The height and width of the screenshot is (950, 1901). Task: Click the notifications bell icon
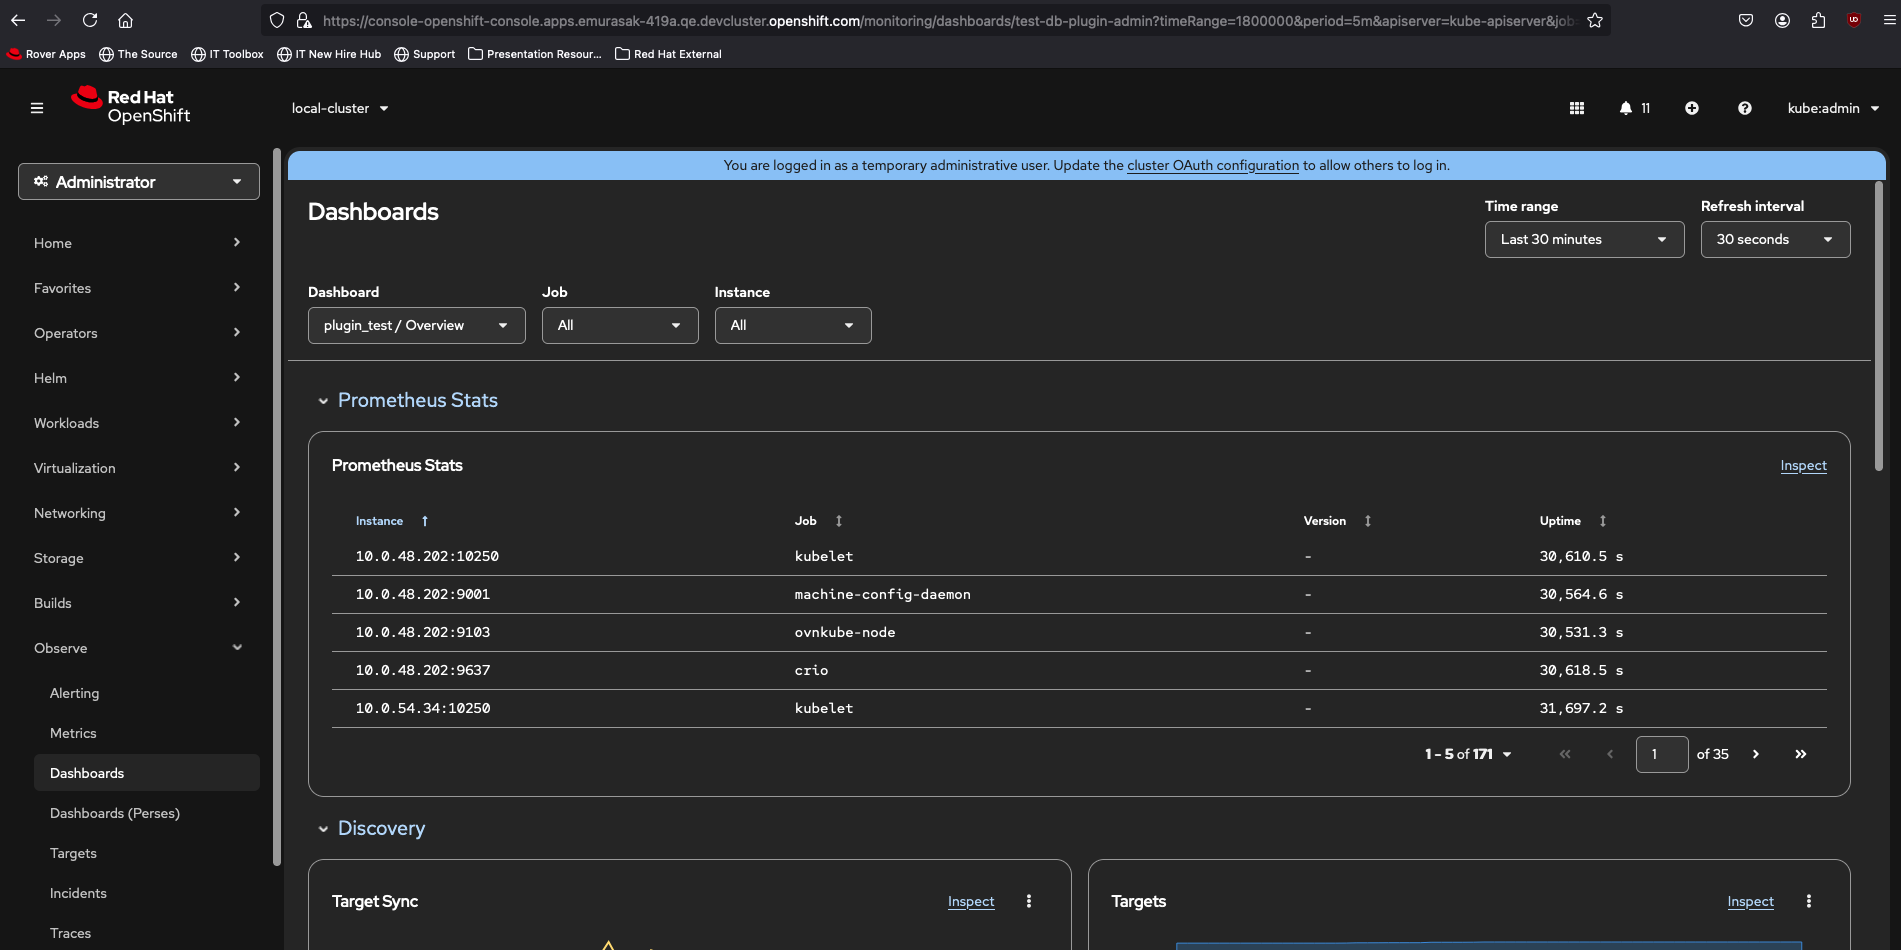click(x=1626, y=108)
